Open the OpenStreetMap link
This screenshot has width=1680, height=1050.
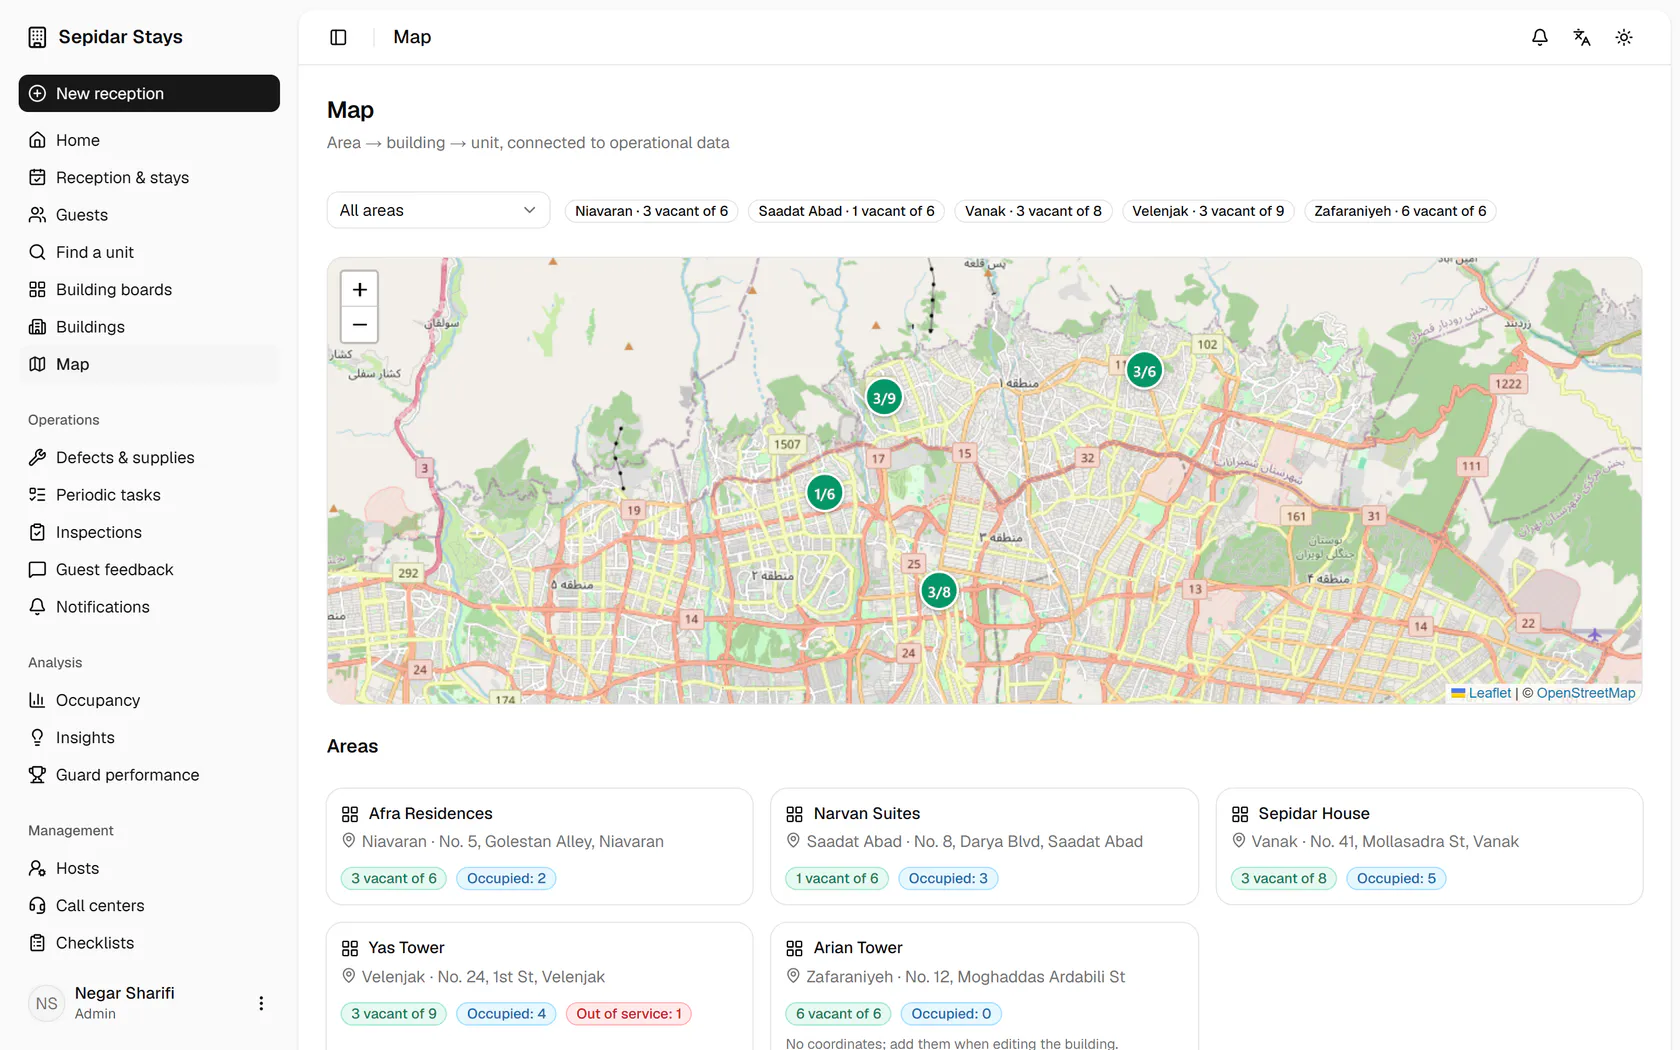pos(1586,693)
